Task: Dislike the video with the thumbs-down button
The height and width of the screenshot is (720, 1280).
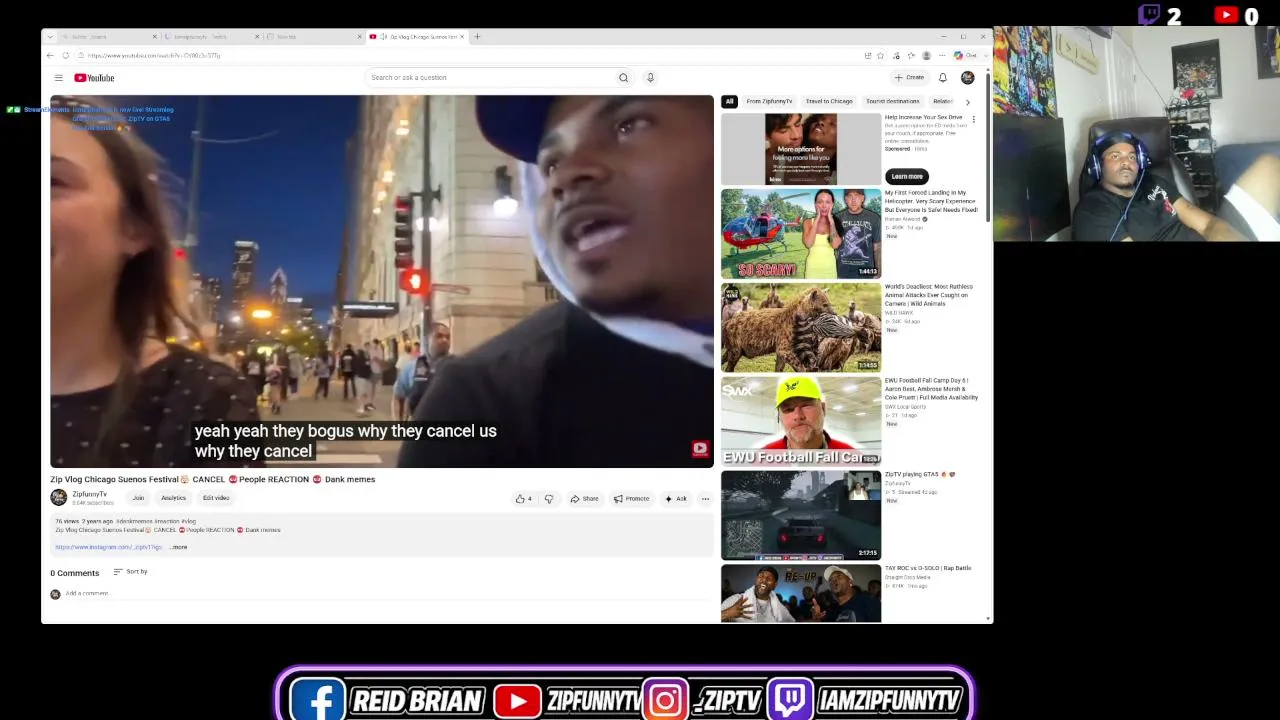Action: coord(548,499)
